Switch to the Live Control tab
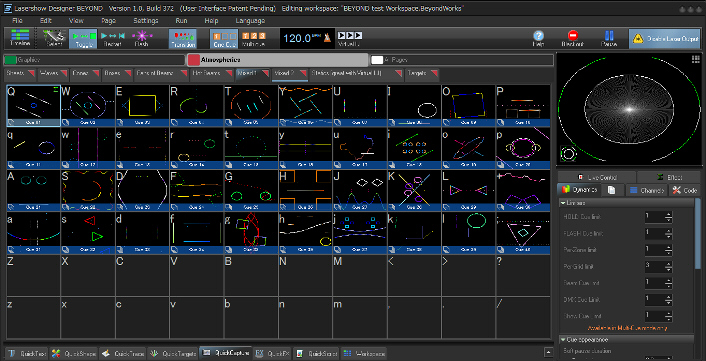The width and height of the screenshot is (706, 361). (597, 177)
